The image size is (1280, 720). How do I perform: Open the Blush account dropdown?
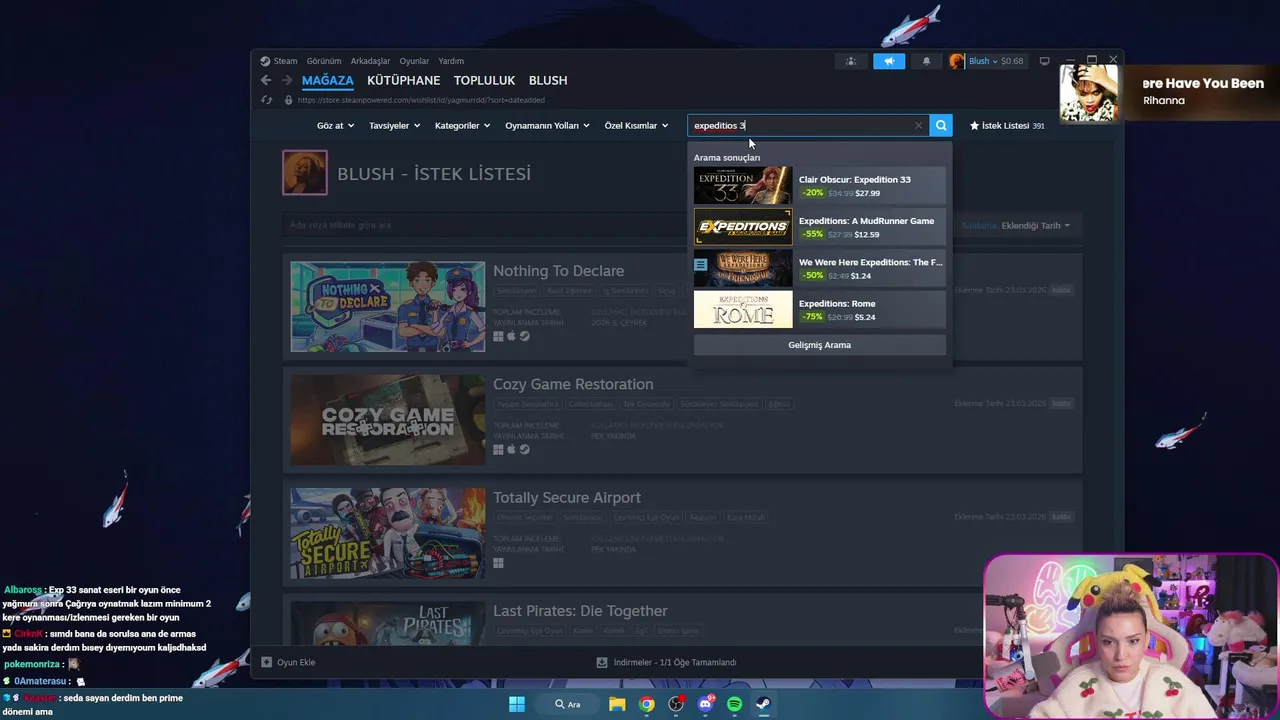pos(983,61)
